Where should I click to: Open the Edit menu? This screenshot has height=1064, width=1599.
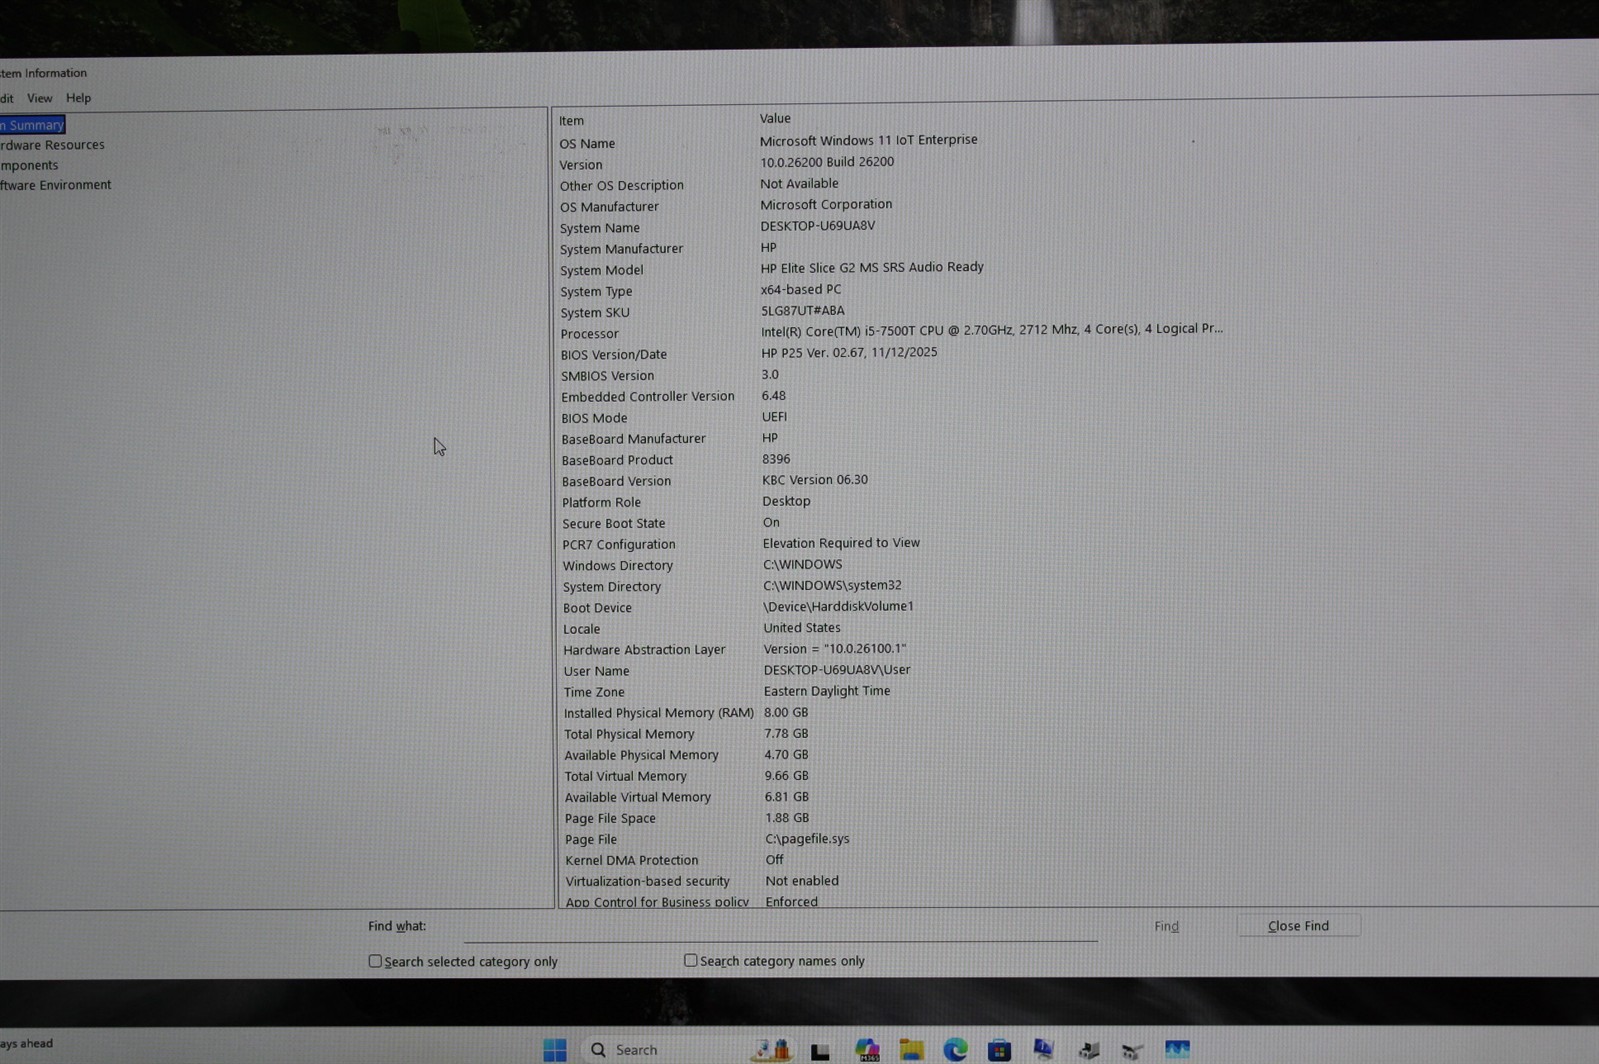point(6,98)
